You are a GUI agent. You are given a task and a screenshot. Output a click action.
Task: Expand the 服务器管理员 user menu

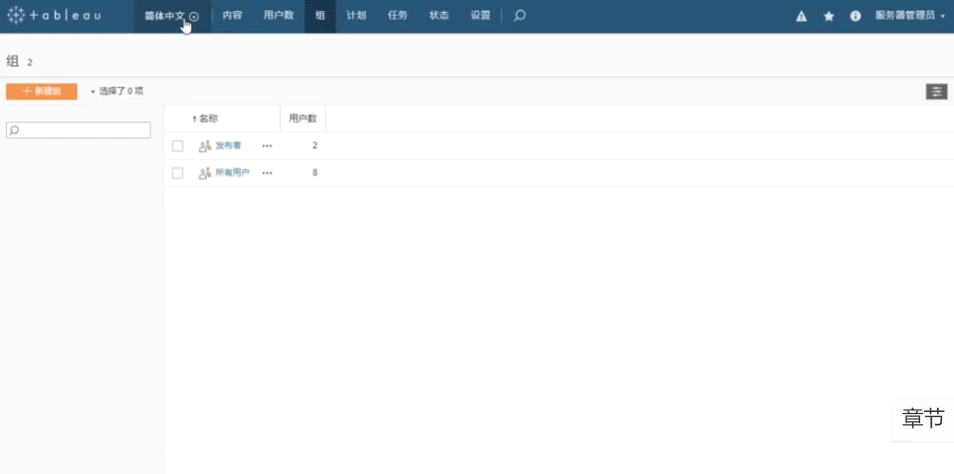[x=909, y=16]
